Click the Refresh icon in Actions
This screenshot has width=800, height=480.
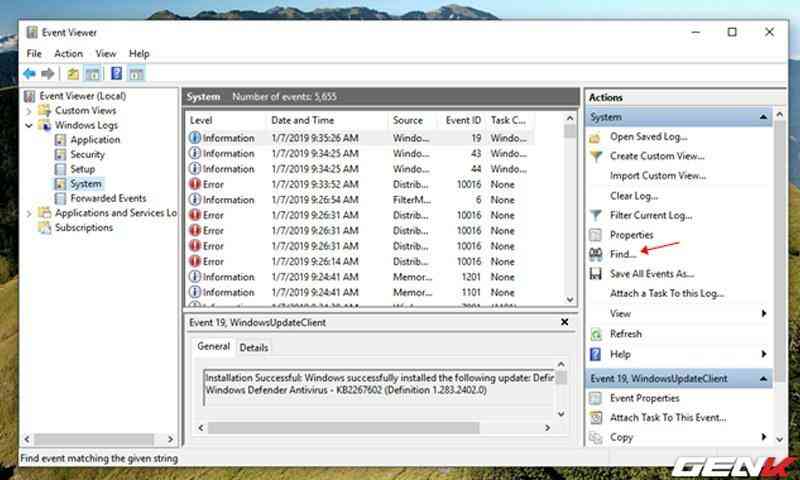(x=595, y=334)
